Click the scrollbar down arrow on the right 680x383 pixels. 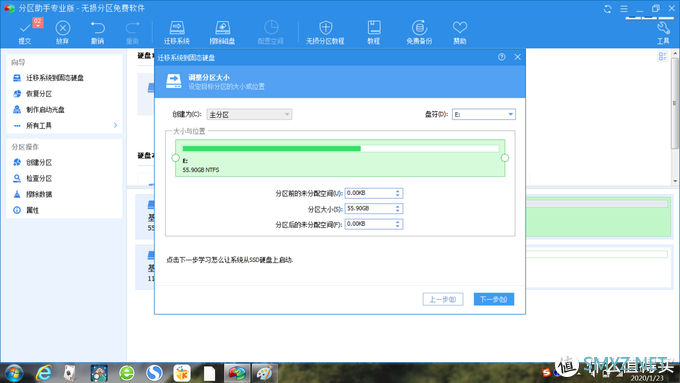(x=675, y=181)
